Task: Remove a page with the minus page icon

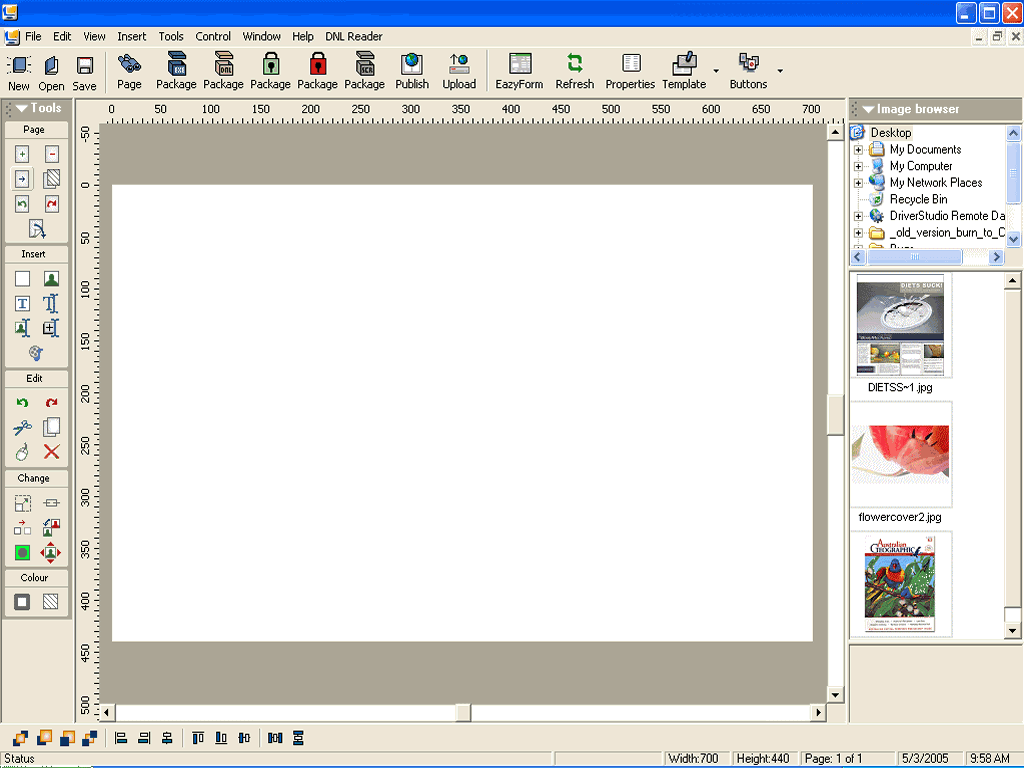Action: [x=52, y=153]
